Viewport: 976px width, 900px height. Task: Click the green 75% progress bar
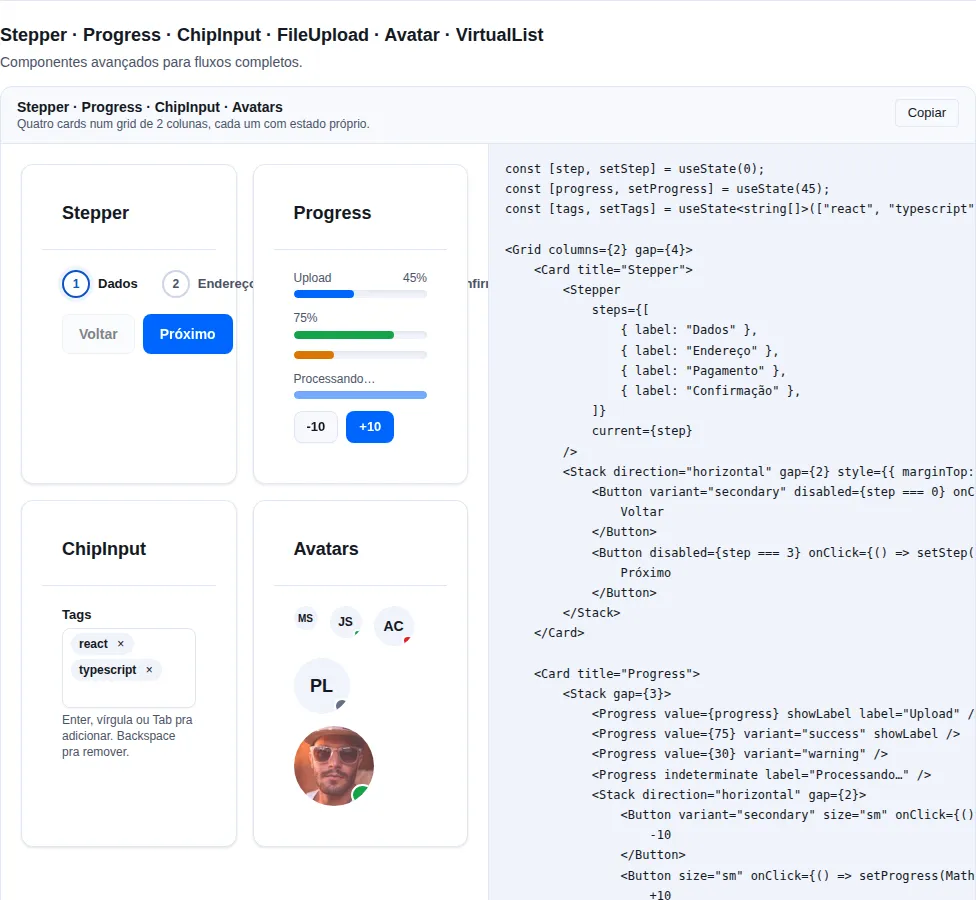(x=360, y=335)
